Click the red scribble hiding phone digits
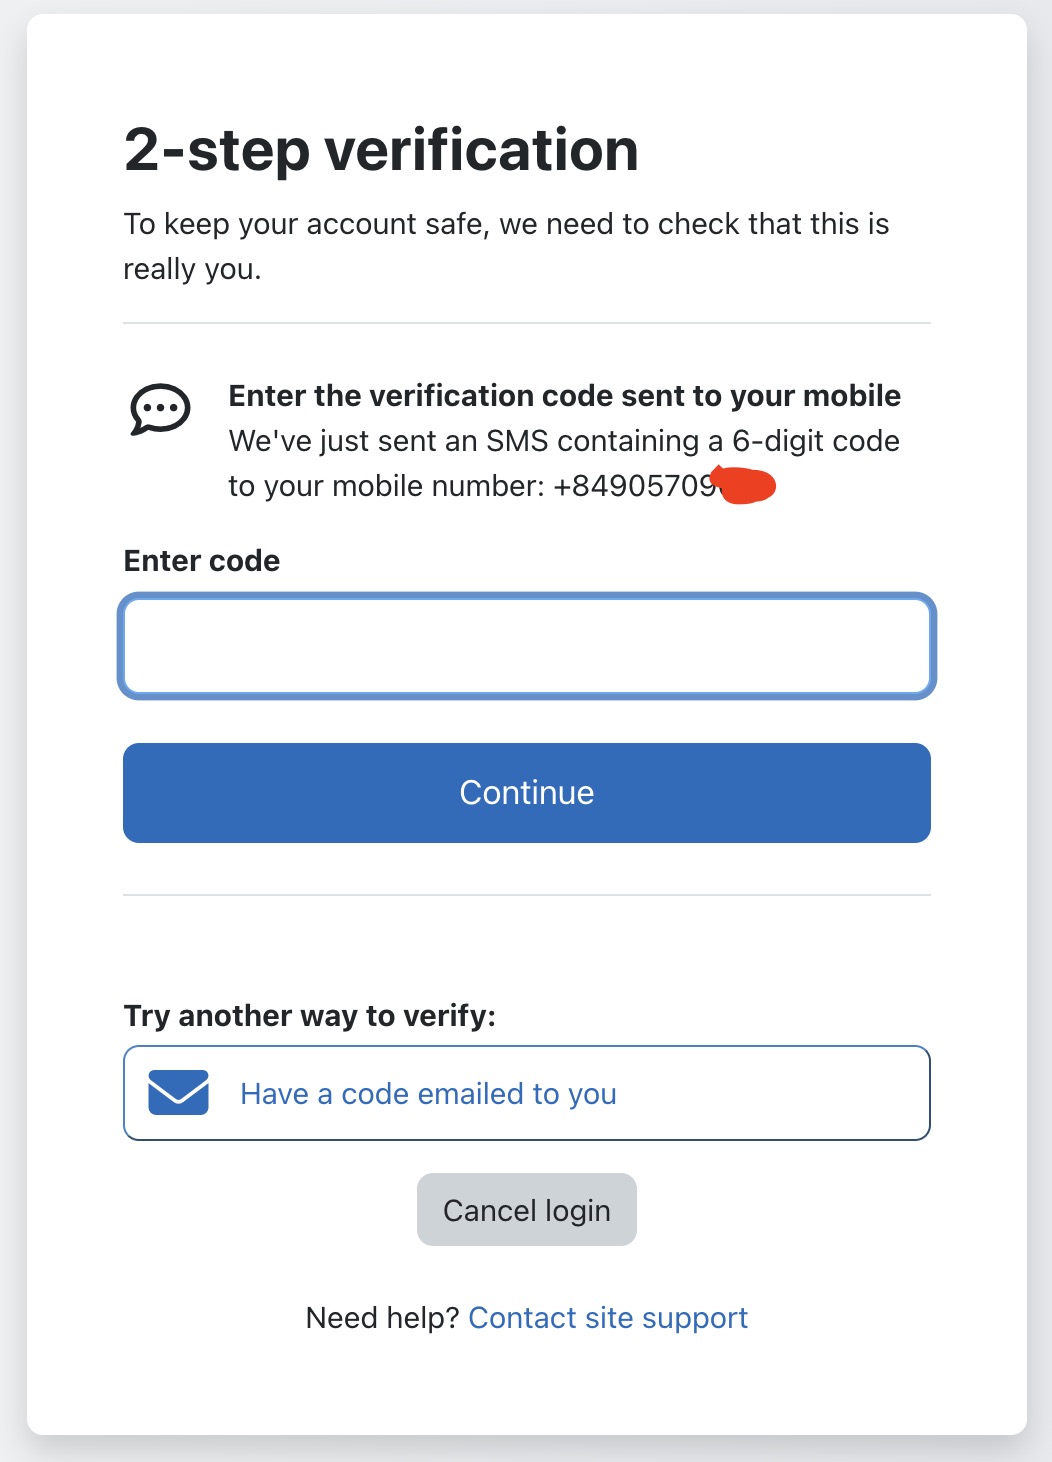 pyautogui.click(x=744, y=485)
